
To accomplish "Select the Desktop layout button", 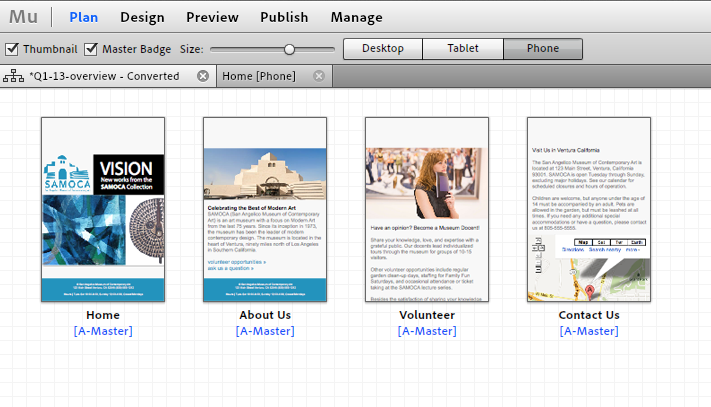I will [383, 48].
